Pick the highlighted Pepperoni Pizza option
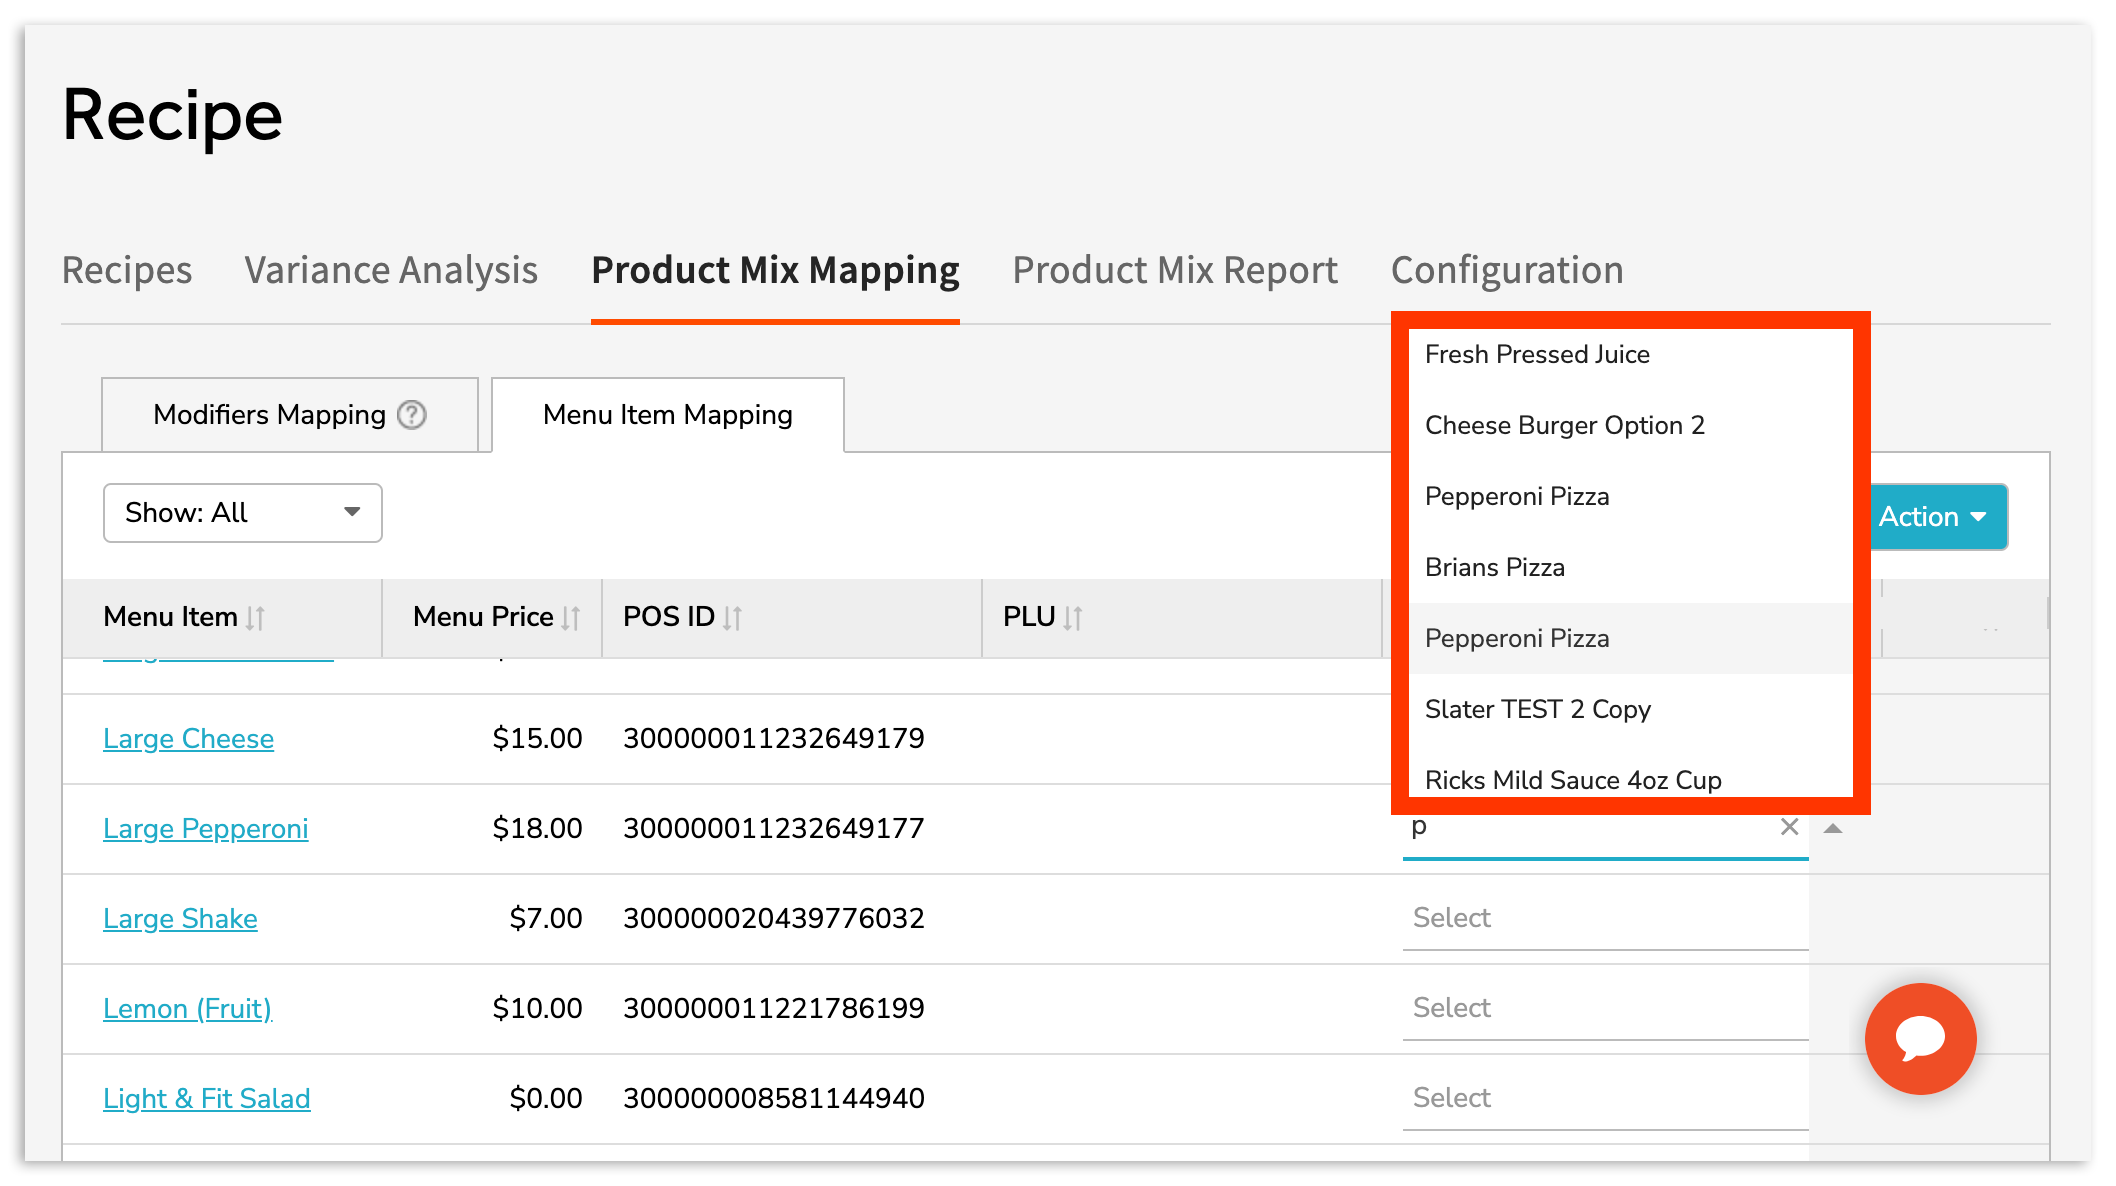Screen dimensions: 2116x1186 pyautogui.click(x=1517, y=638)
